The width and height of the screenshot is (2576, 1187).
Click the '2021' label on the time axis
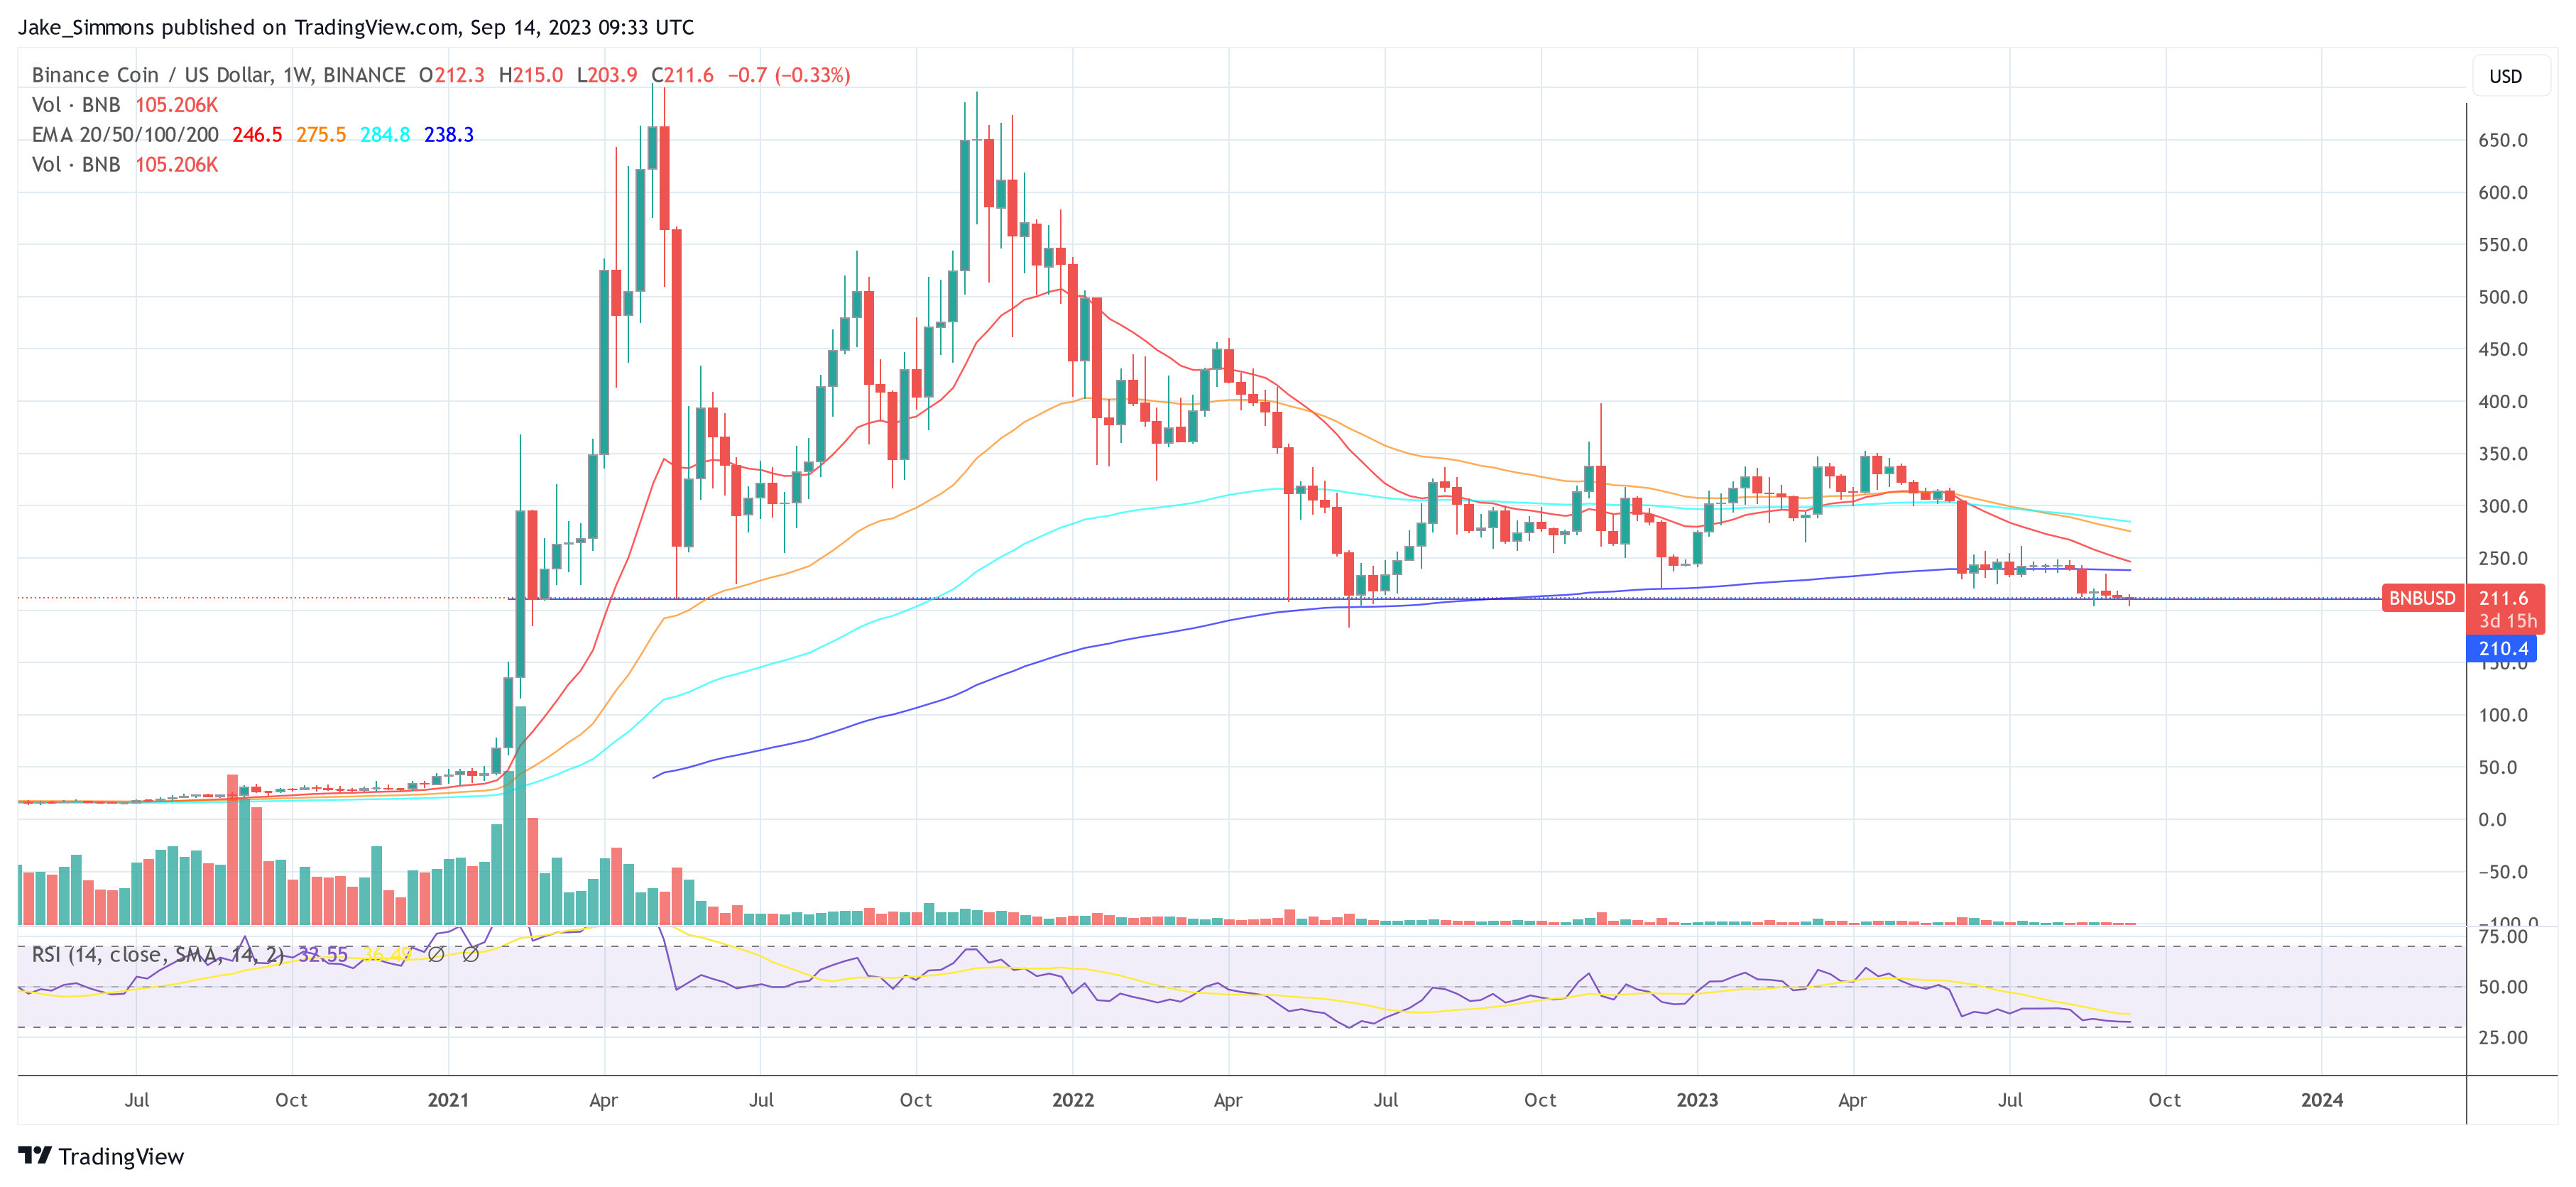click(x=448, y=1100)
